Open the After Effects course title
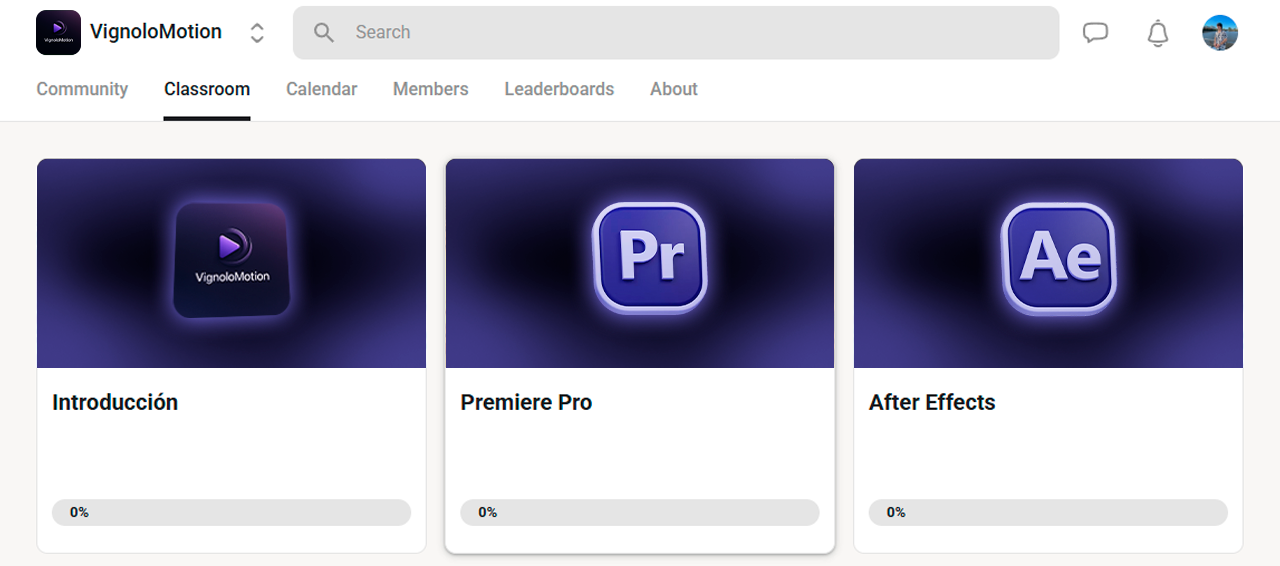The image size is (1280, 566). click(x=932, y=402)
